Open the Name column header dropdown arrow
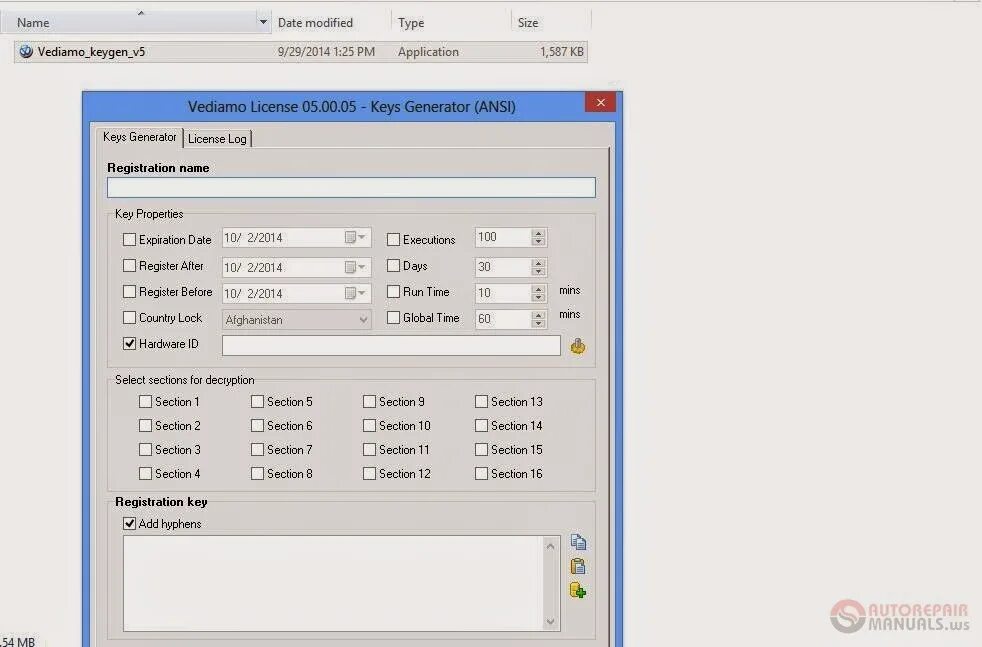 pyautogui.click(x=263, y=22)
